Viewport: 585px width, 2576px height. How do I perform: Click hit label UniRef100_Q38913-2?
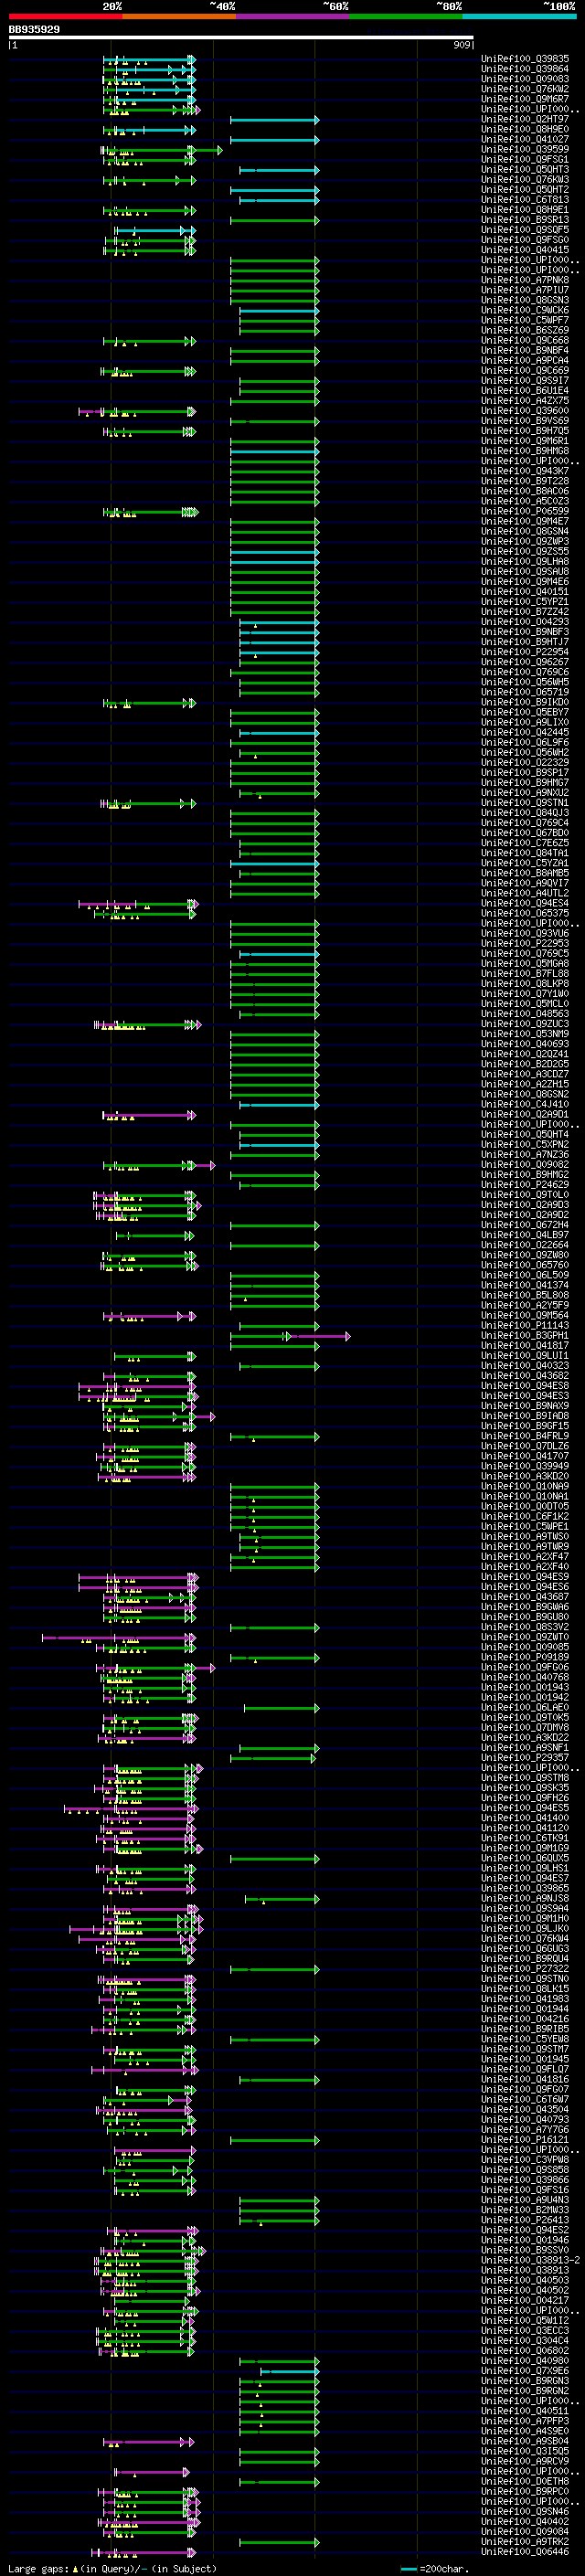coord(530,2260)
